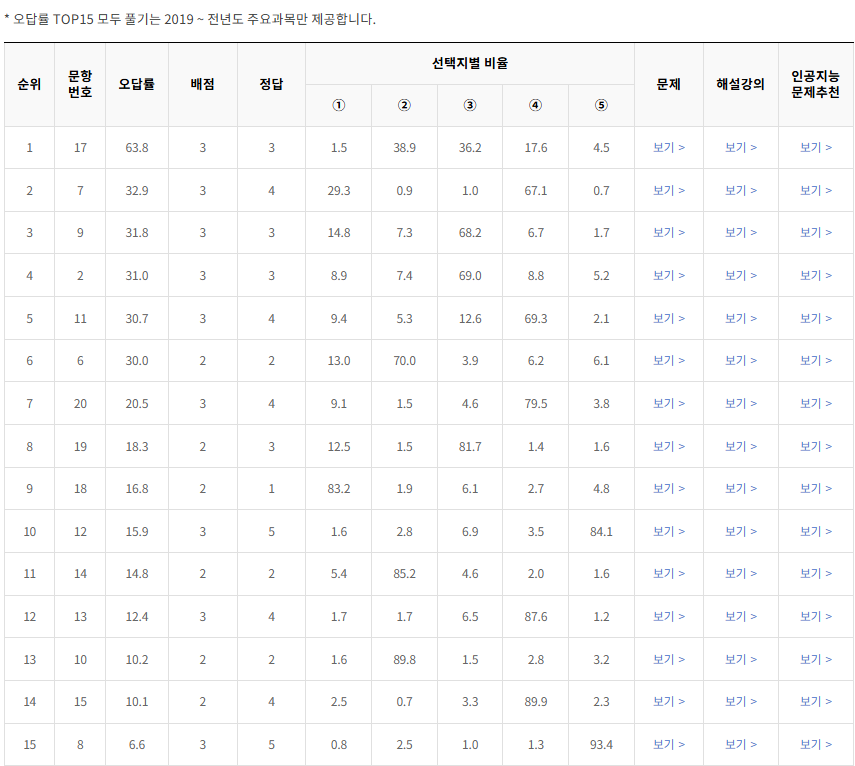The image size is (855, 766).
Task: Open 해설강의 for question 13 row
Action: tap(740, 617)
